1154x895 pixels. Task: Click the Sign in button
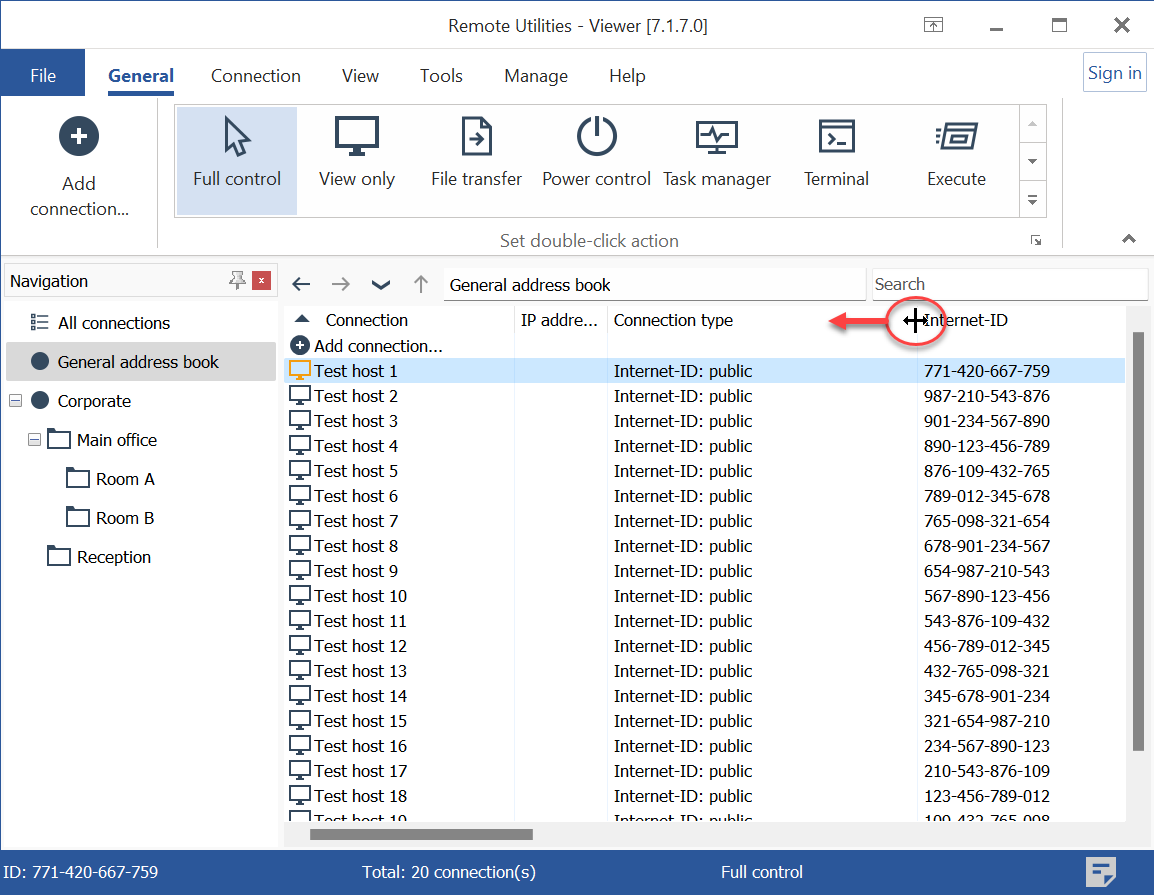click(x=1114, y=73)
